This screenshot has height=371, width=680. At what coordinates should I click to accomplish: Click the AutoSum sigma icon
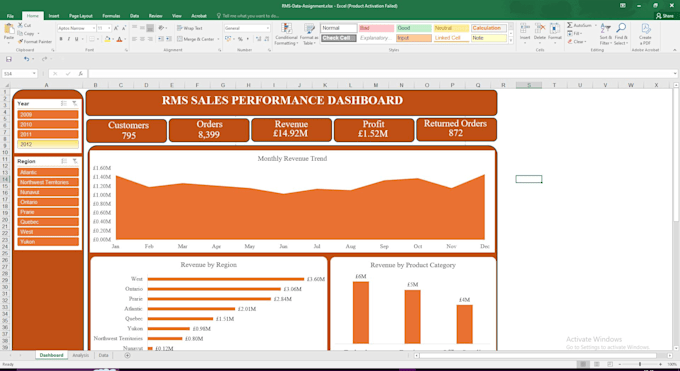point(570,25)
